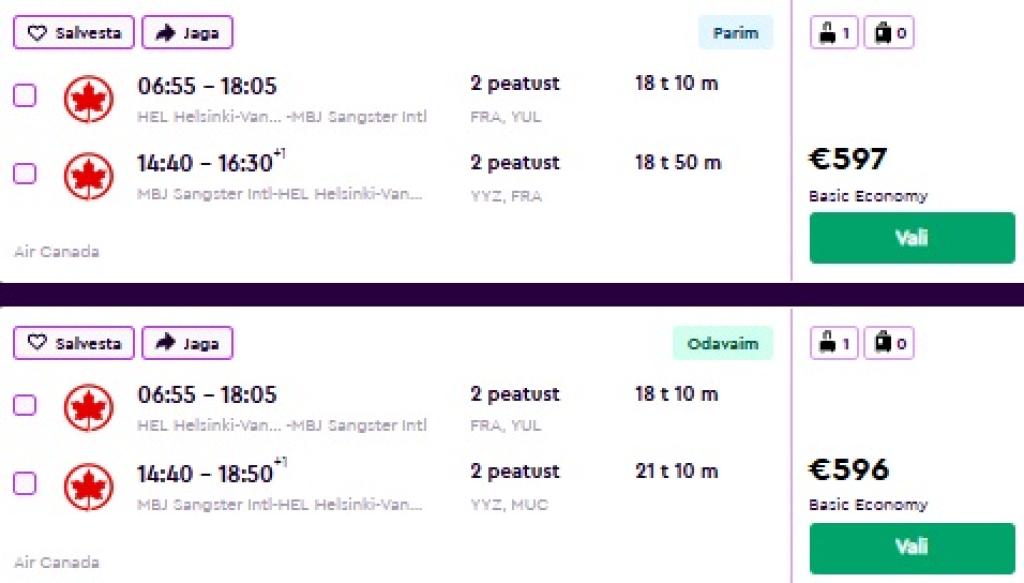Select the checkbox for the 06:55 flight in the €596 offer
This screenshot has width=1024, height=583.
tap(24, 405)
